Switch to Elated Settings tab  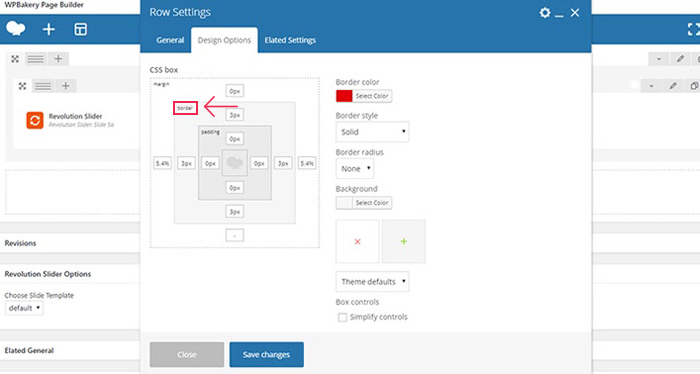click(x=290, y=40)
